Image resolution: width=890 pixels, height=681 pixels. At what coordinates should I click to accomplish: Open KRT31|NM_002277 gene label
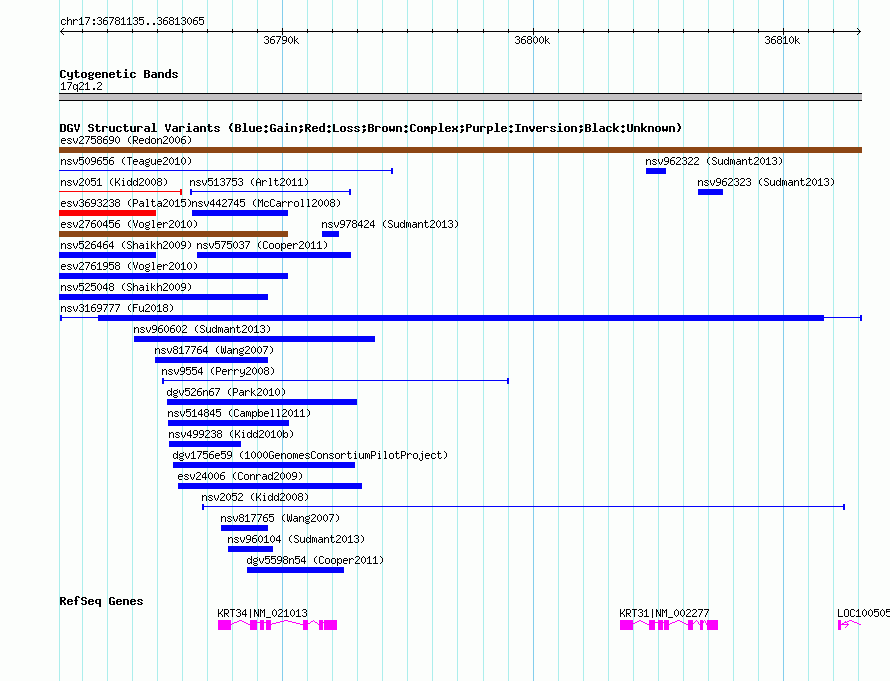[x=664, y=613]
